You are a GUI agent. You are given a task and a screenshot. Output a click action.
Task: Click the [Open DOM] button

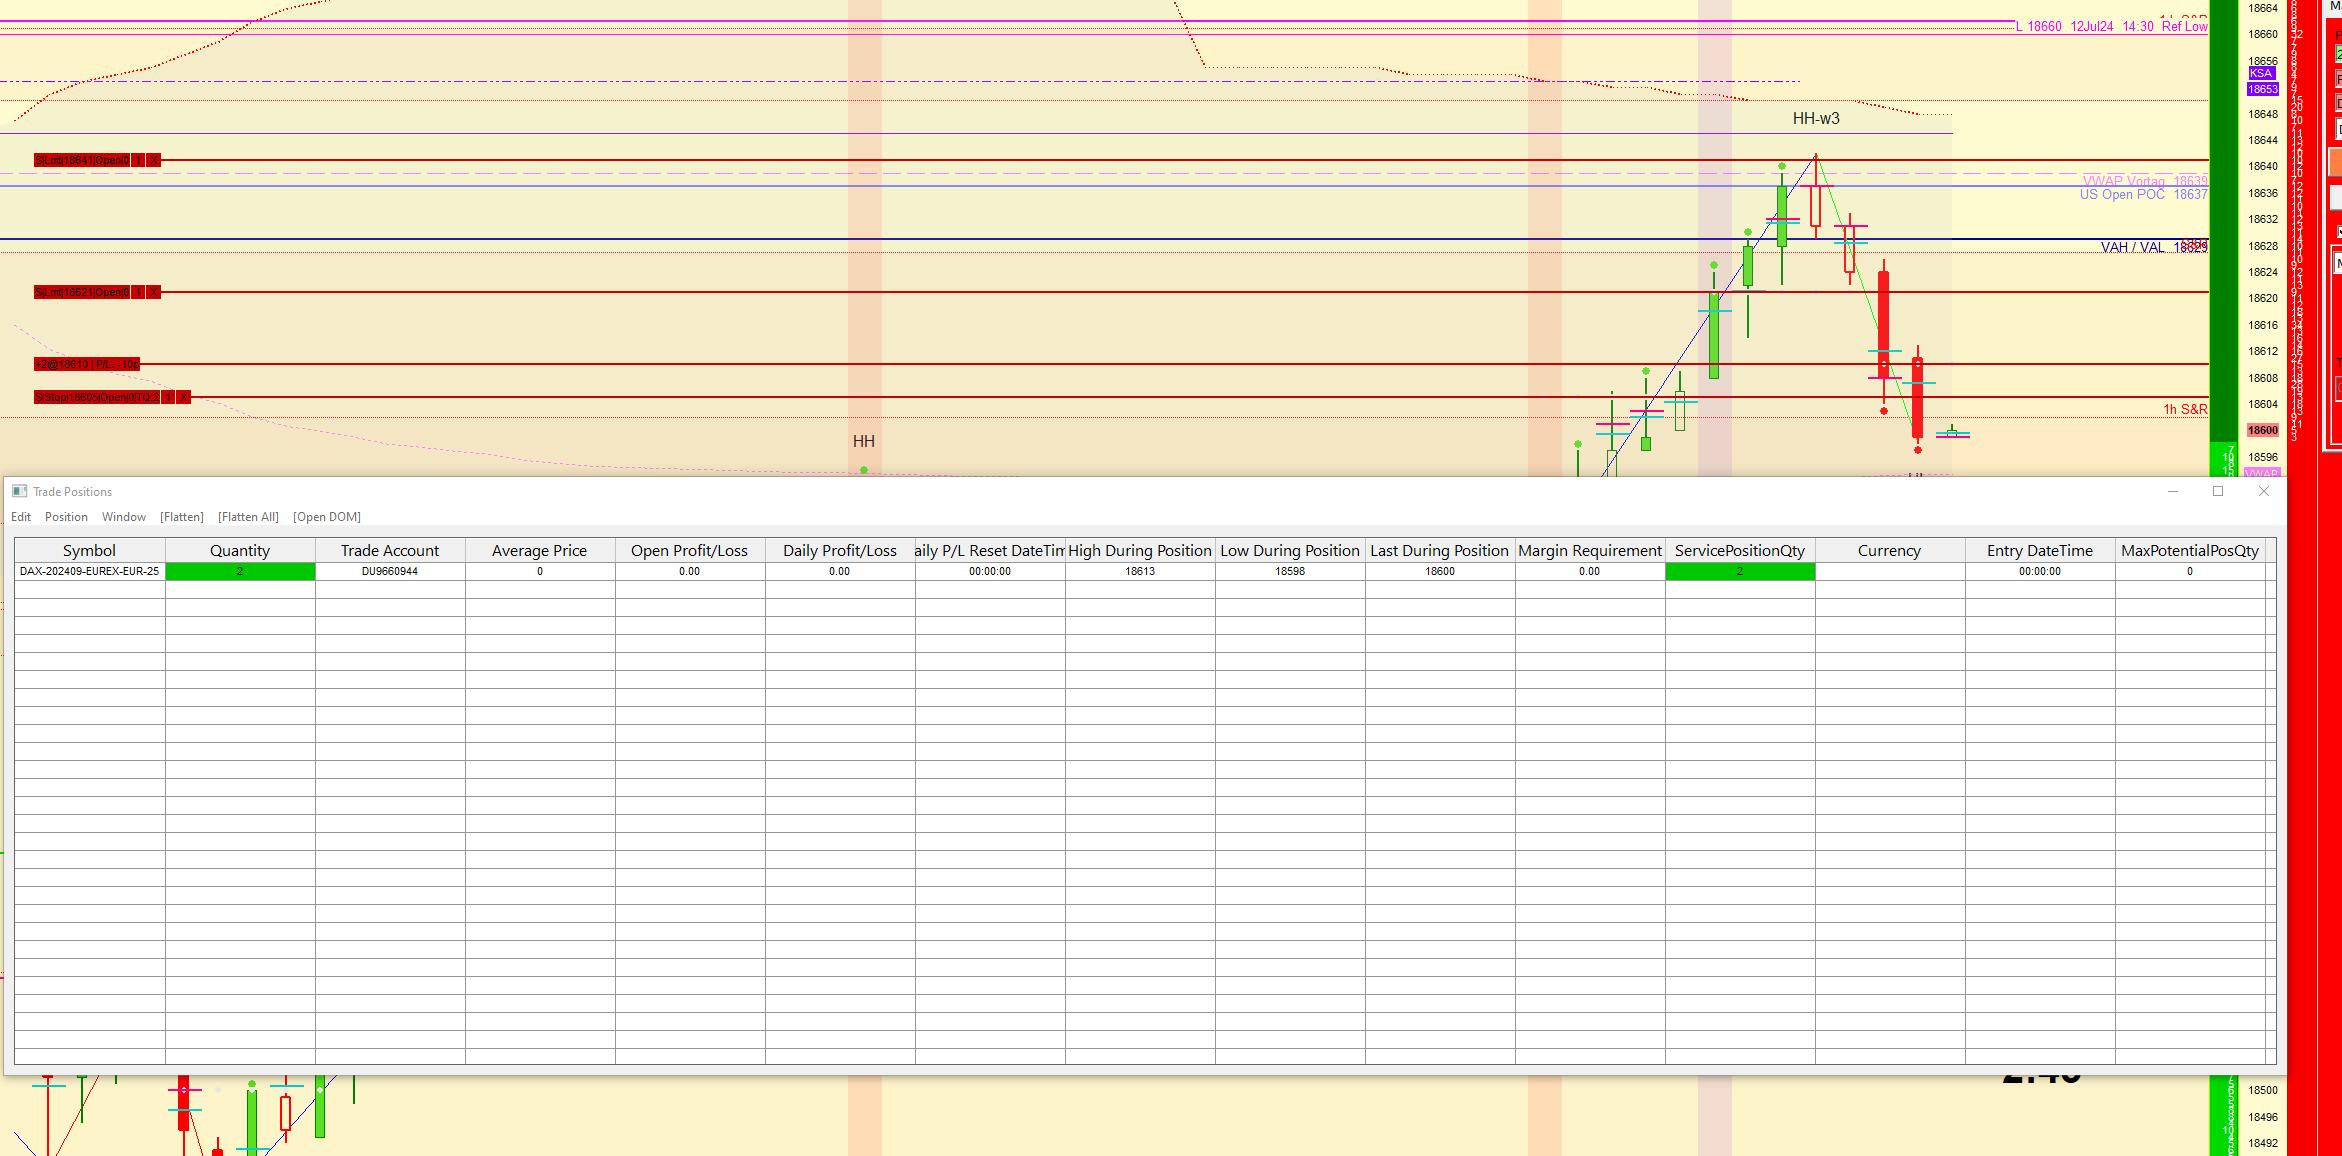click(326, 517)
